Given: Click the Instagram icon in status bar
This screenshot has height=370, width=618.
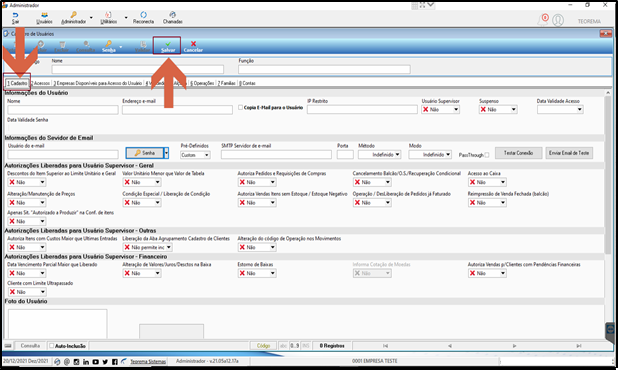Looking at the screenshot, I should click(76, 362).
